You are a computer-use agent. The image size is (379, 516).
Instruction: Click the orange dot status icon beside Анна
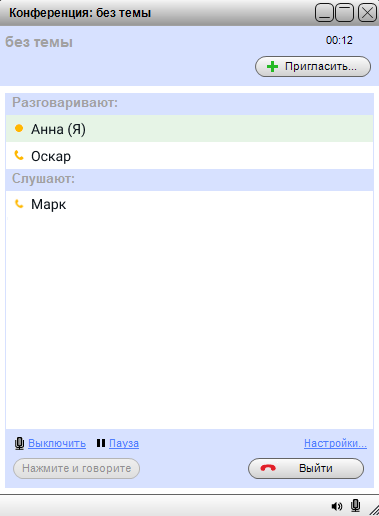pyautogui.click(x=19, y=128)
